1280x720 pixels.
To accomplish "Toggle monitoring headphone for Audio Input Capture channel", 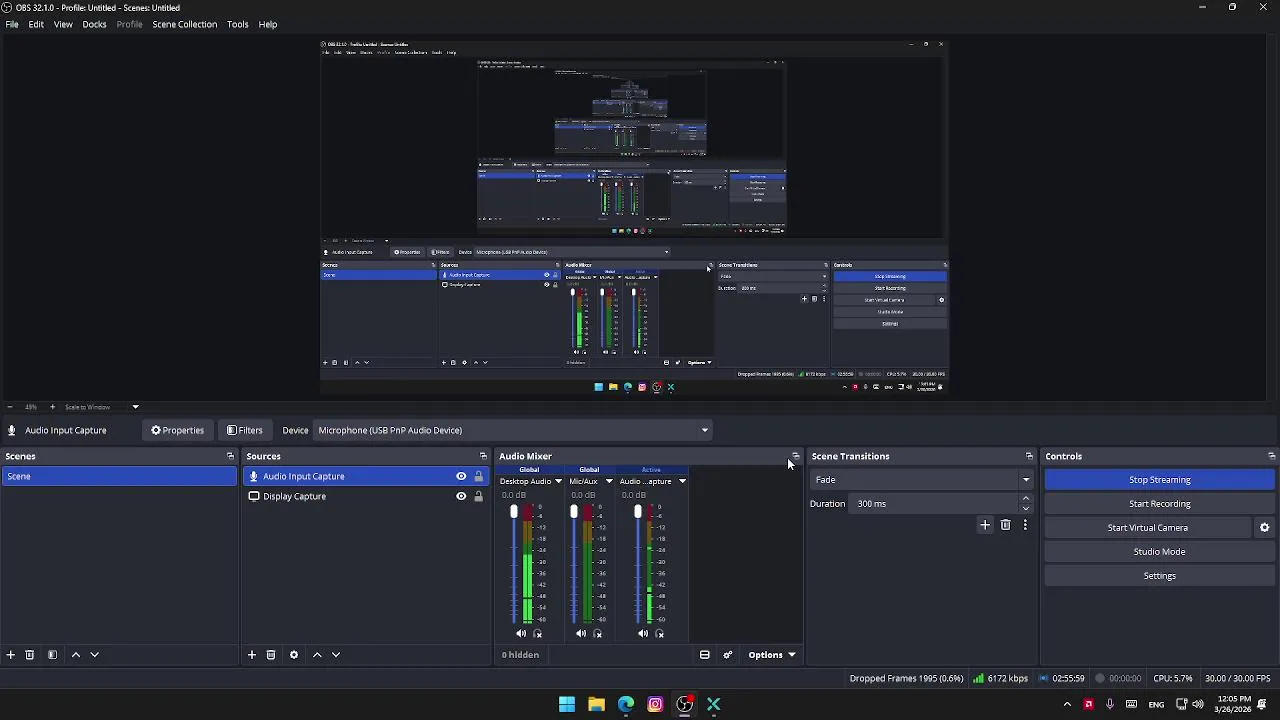I will coord(659,633).
